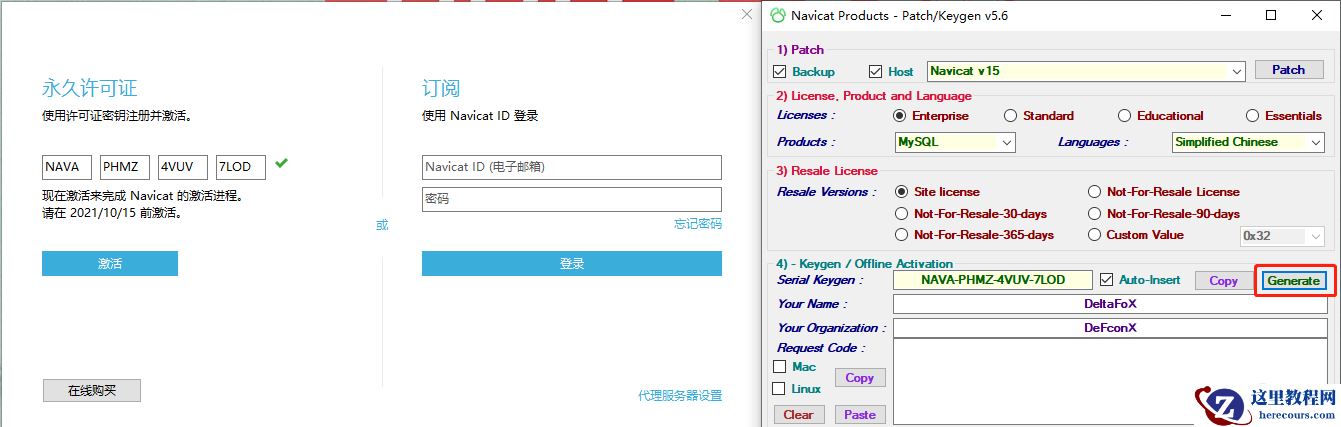
Task: Click the 激活 button
Action: coord(110,263)
